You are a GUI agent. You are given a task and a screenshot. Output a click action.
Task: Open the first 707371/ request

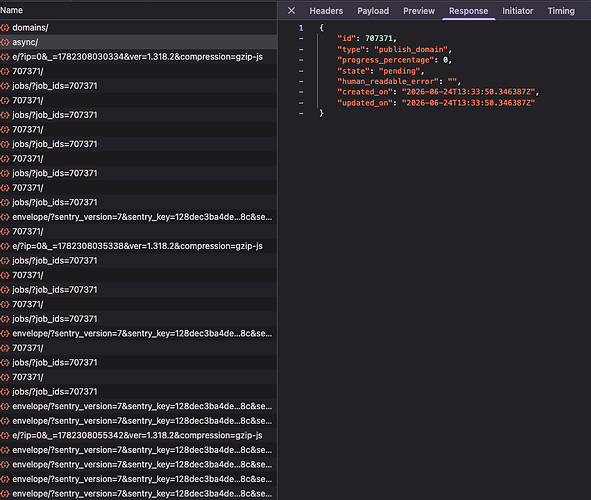coord(138,71)
